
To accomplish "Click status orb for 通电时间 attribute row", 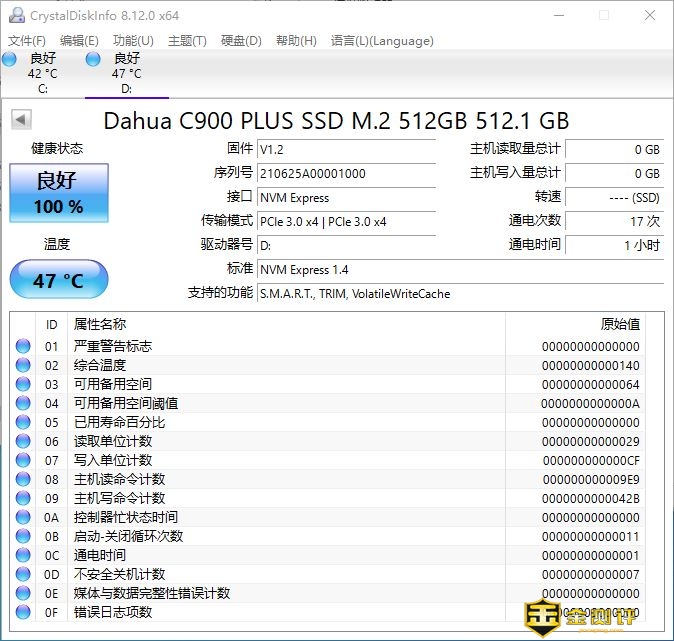I will [x=23, y=556].
